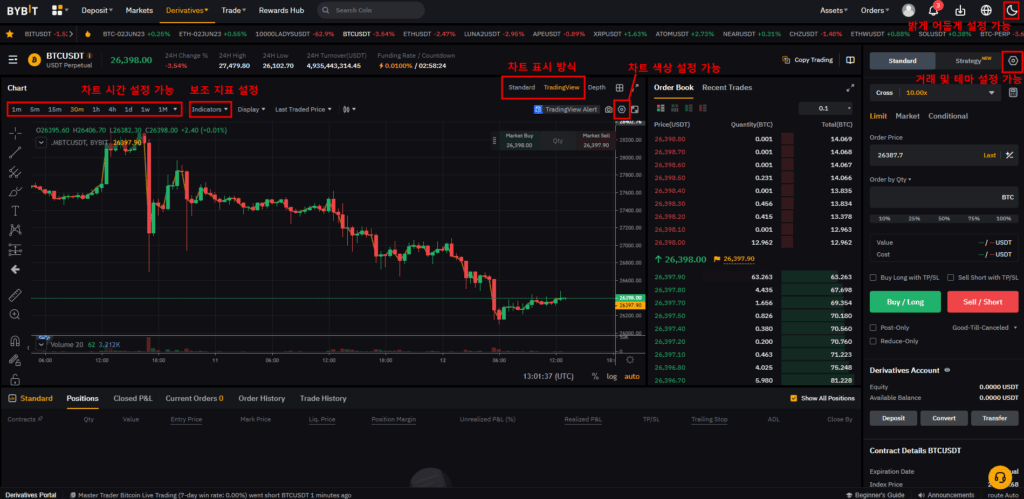
Task: Switch to the Market order tab
Action: pyautogui.click(x=907, y=116)
